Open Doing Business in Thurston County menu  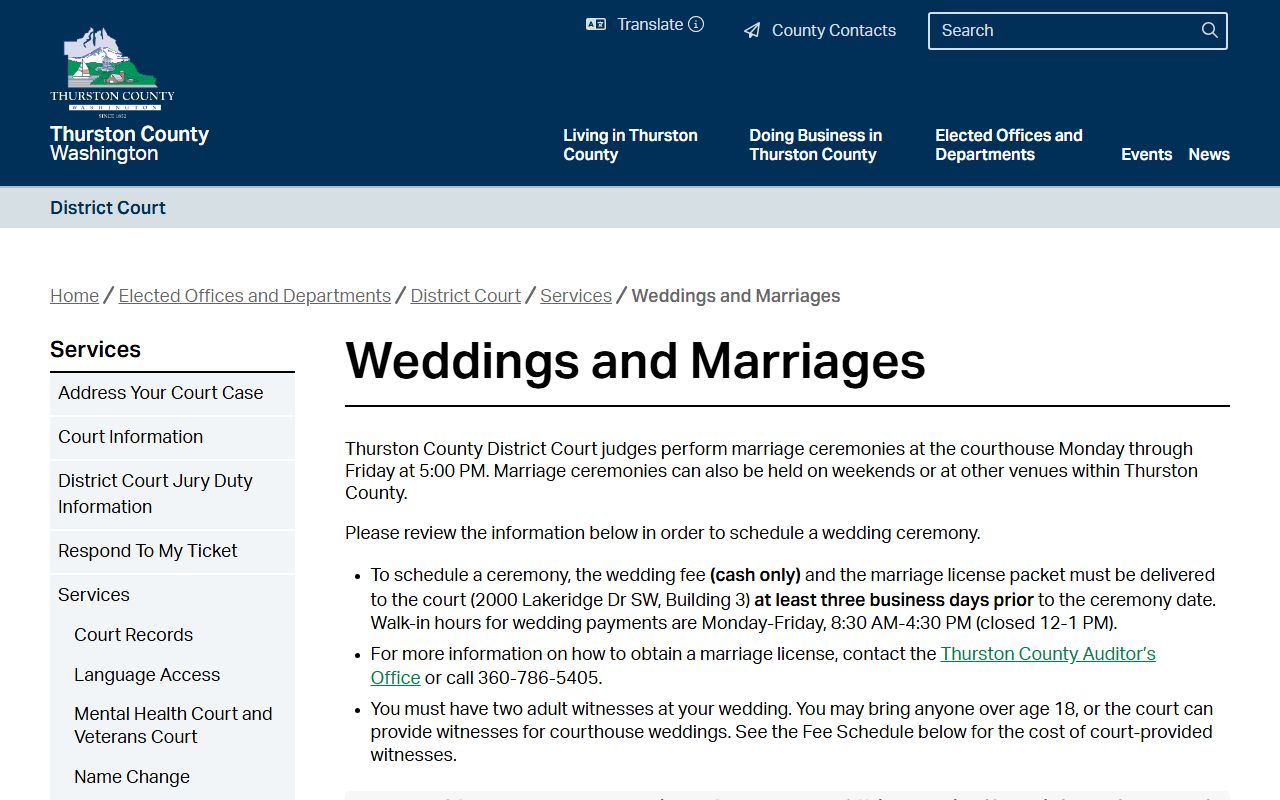816,145
